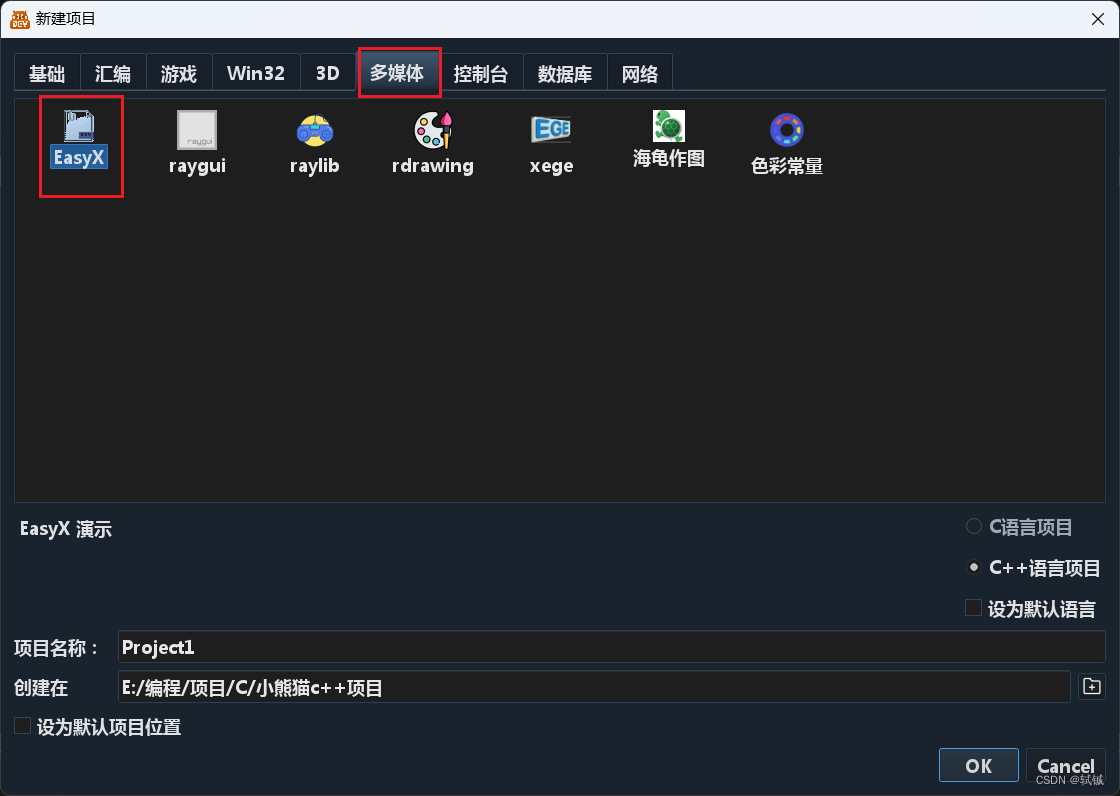Confirm with the OK button

coord(979,765)
